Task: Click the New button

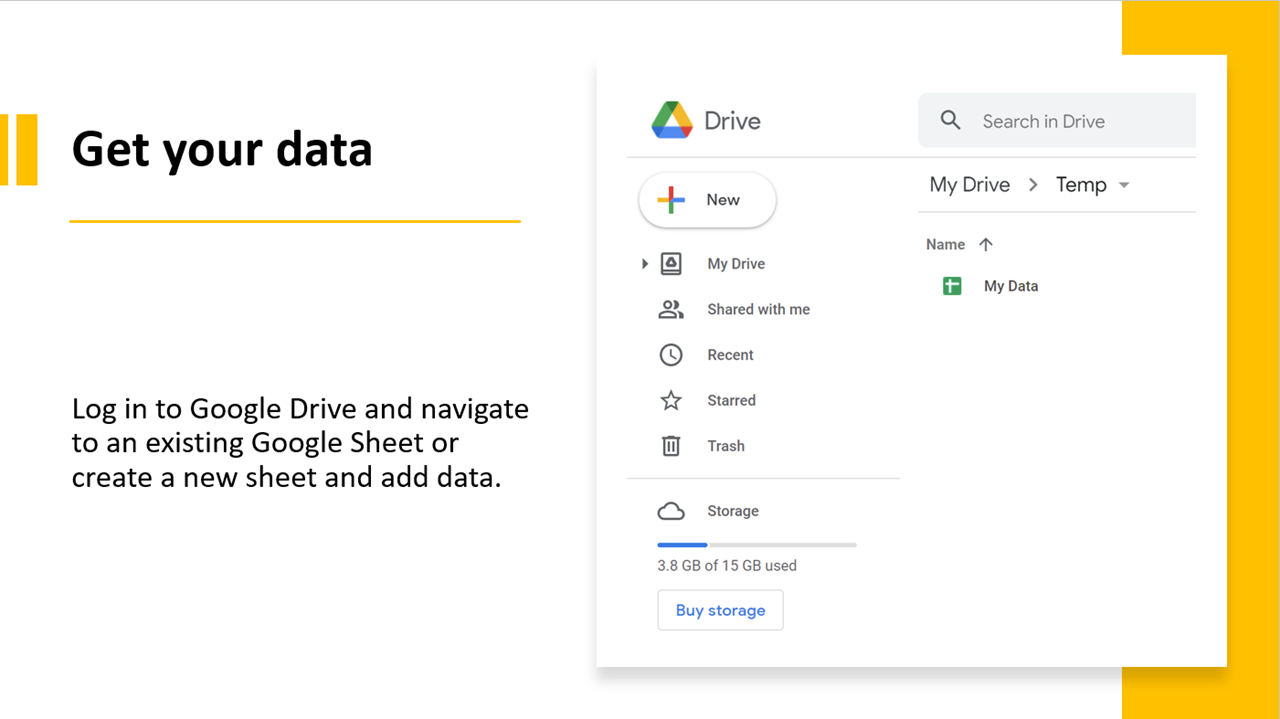Action: pos(707,200)
